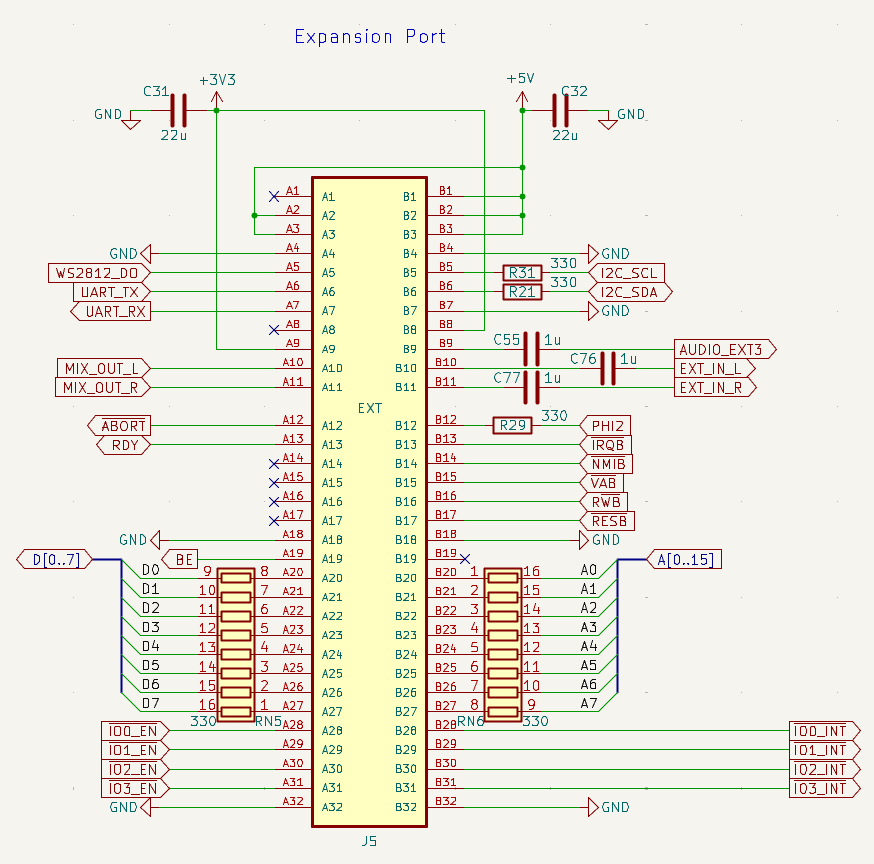This screenshot has height=864, width=874.
Task: Click the WS2812_DO global label
Action: coord(99,273)
